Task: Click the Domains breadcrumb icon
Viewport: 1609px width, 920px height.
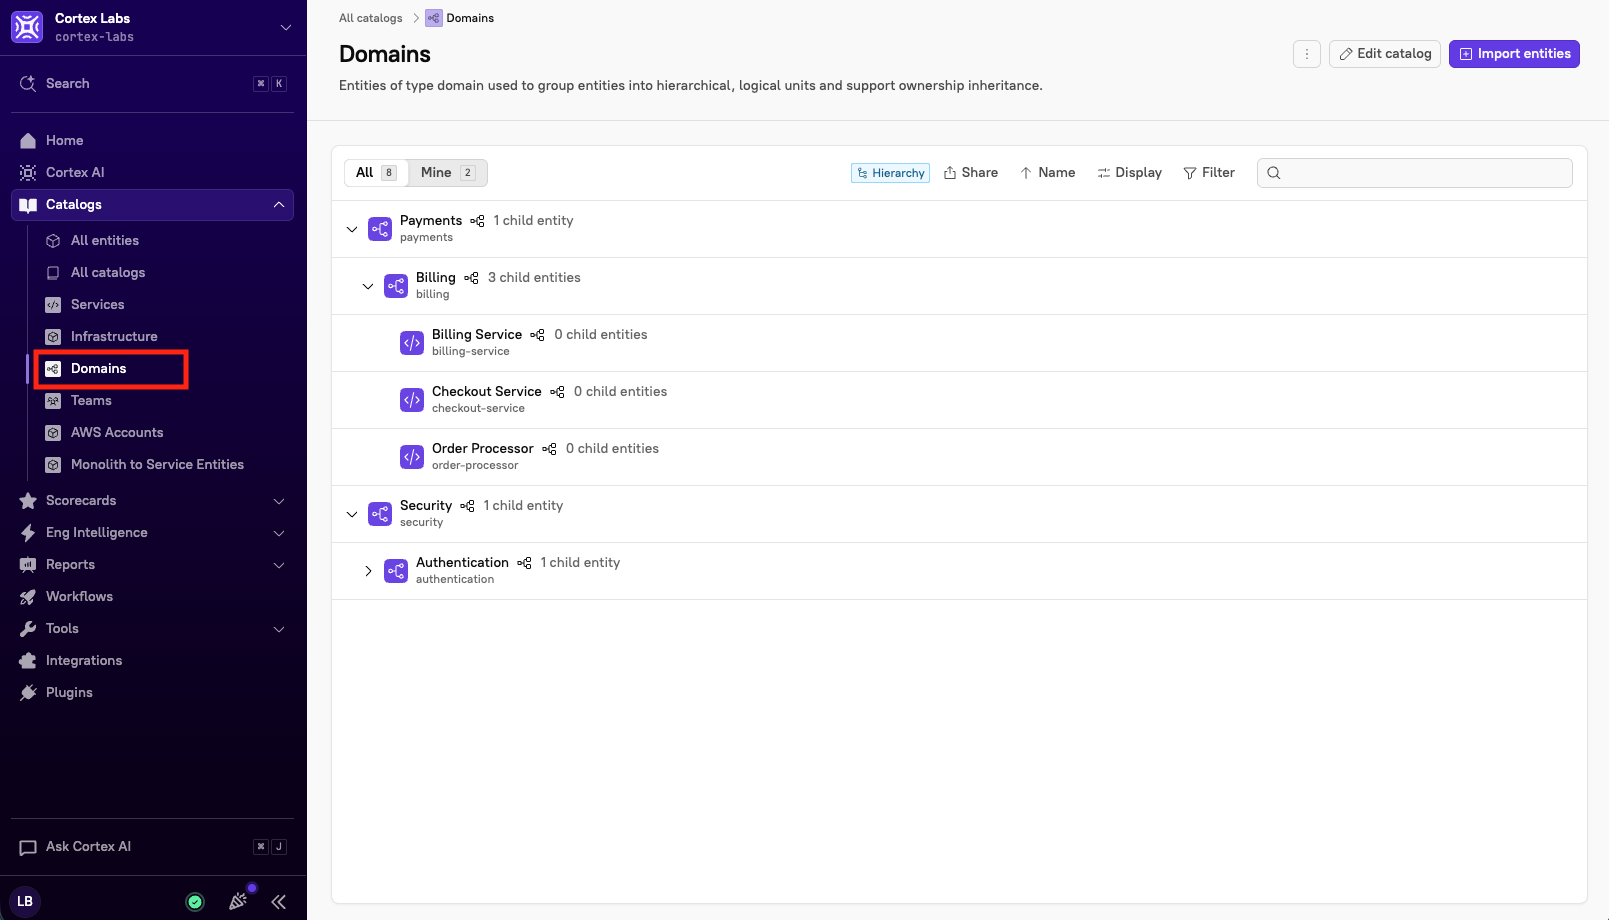Action: pos(434,18)
